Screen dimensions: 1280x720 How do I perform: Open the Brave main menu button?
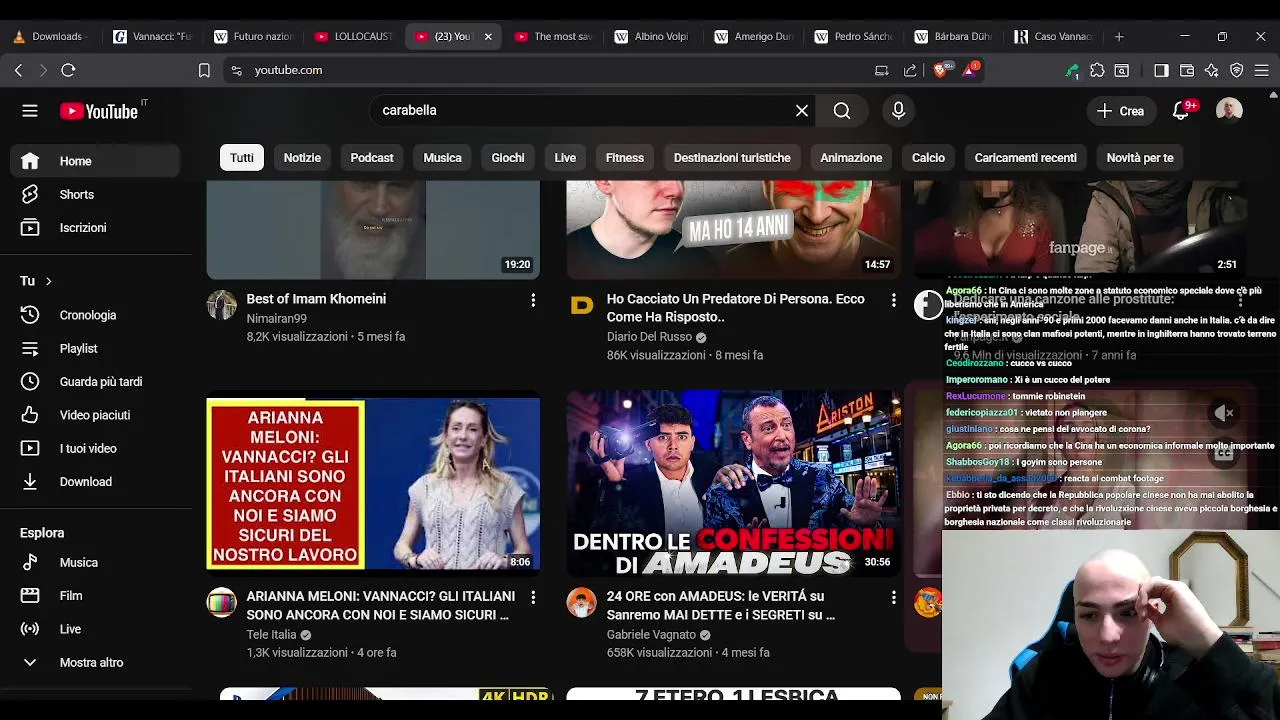coord(1261,70)
